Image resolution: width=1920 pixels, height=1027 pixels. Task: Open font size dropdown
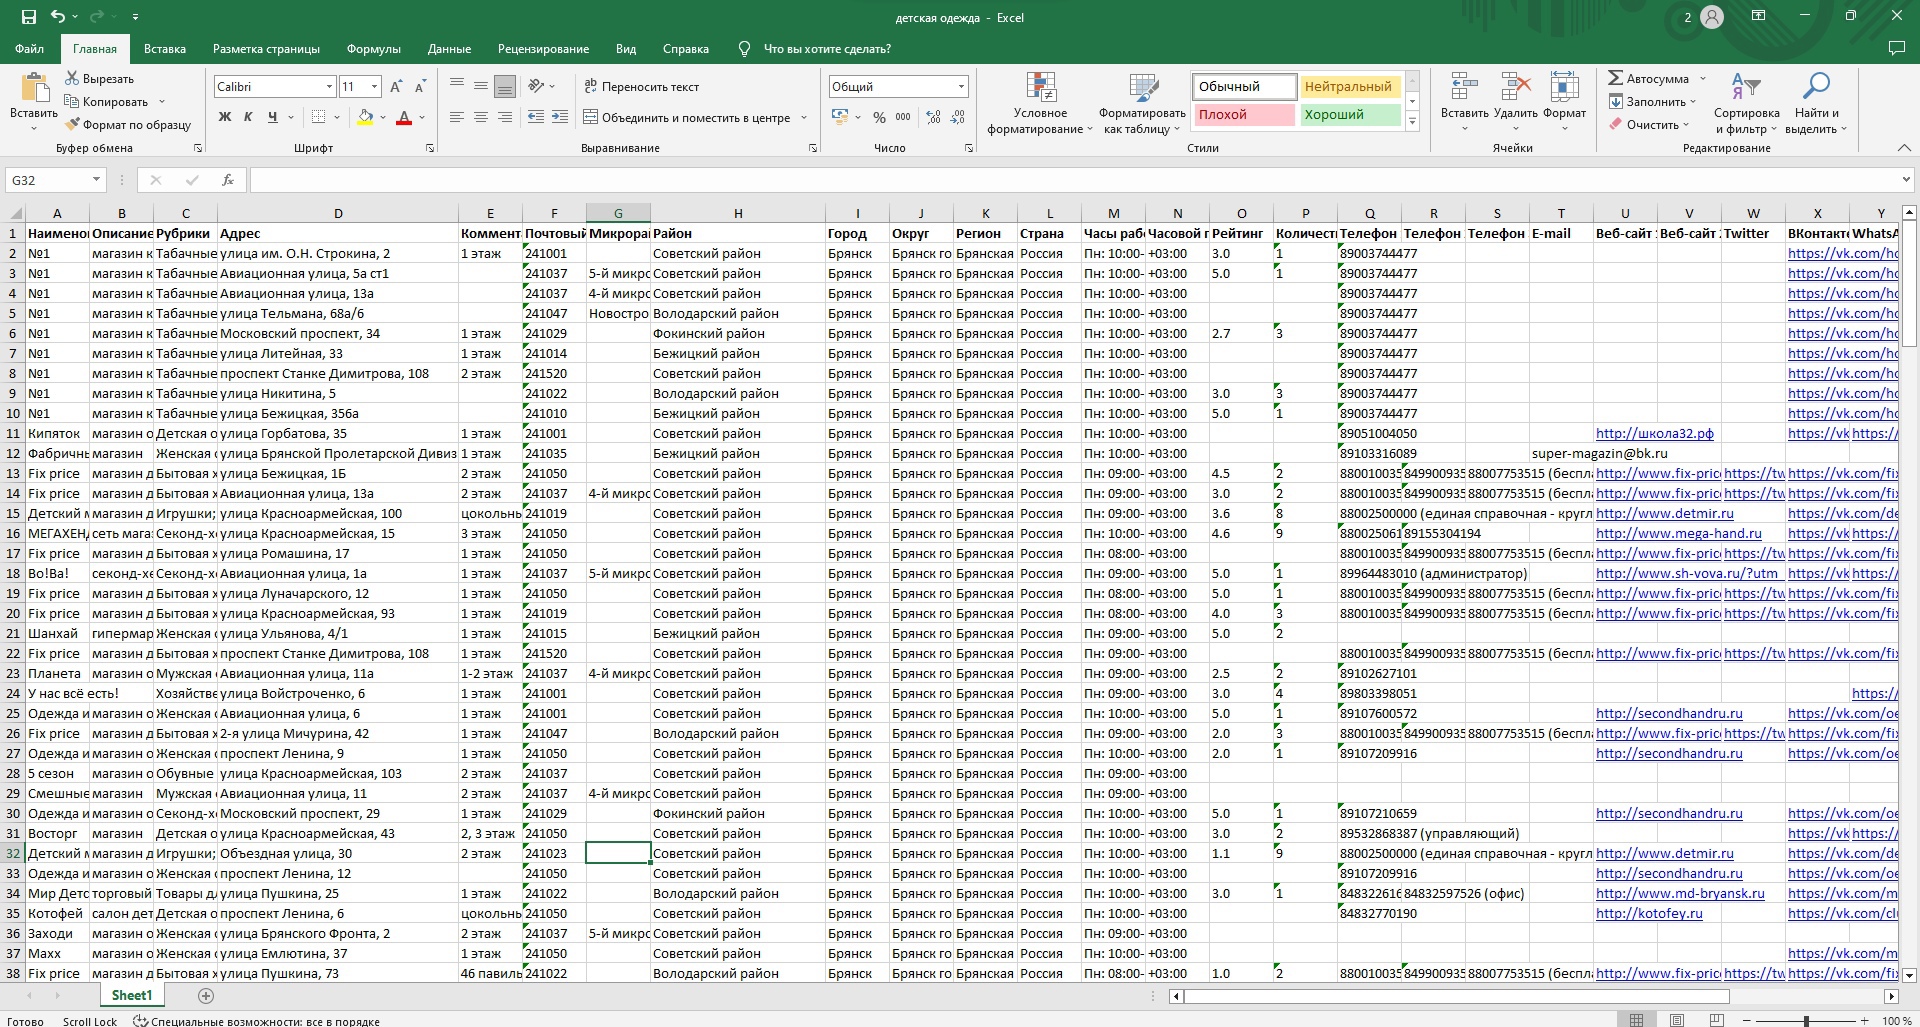pos(374,87)
